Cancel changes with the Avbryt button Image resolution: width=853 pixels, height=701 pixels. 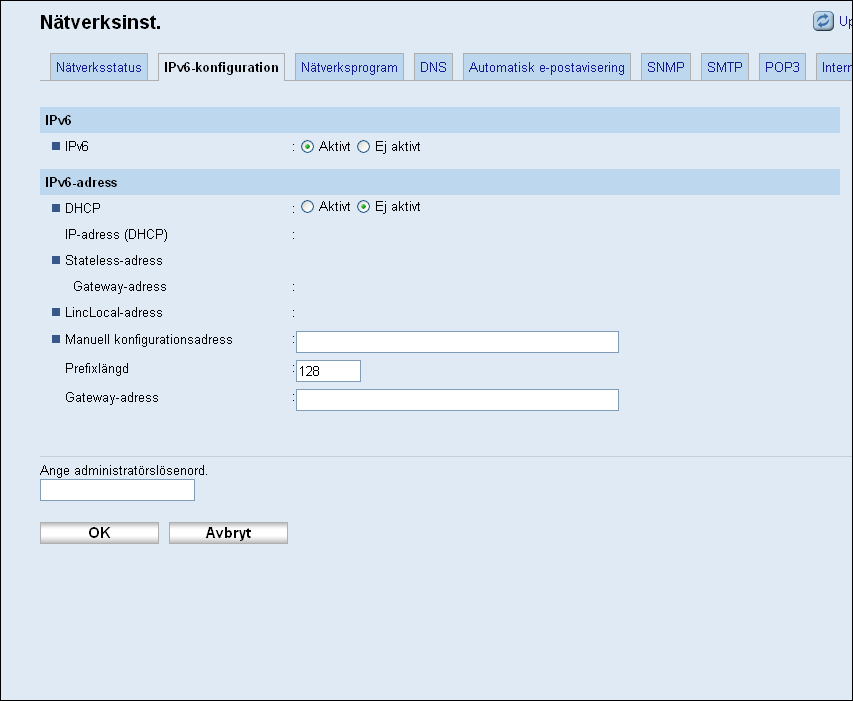coord(228,533)
